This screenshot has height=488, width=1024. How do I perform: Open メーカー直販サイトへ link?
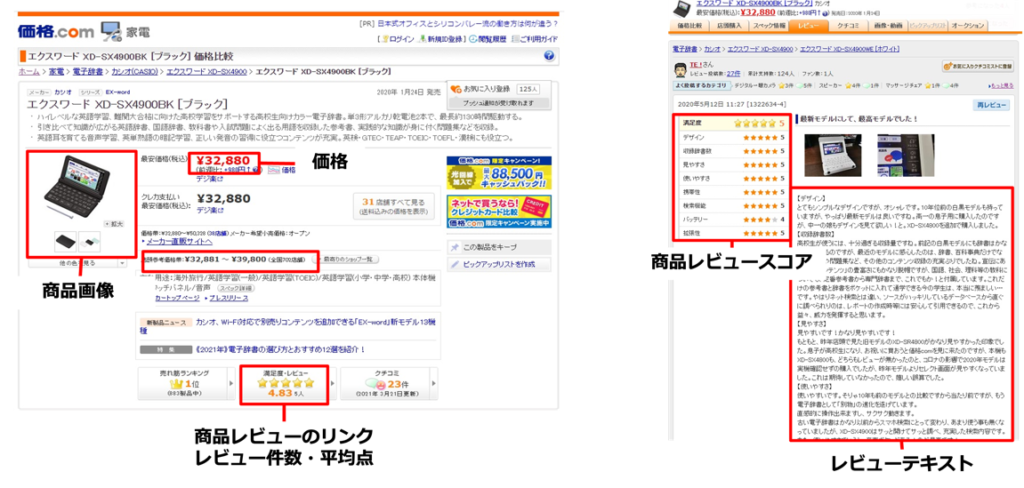tap(180, 242)
